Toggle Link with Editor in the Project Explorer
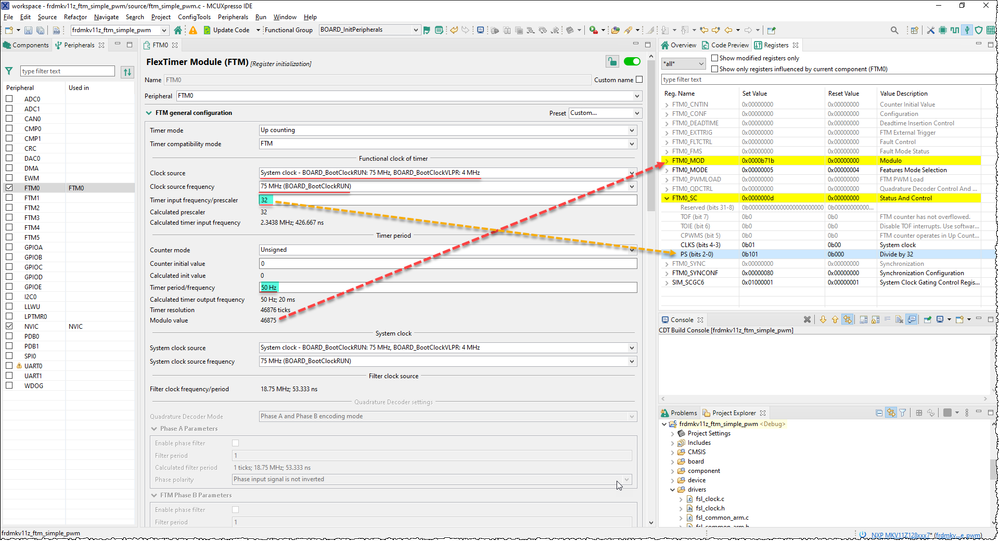This screenshot has height=541, width=999. tap(891, 413)
